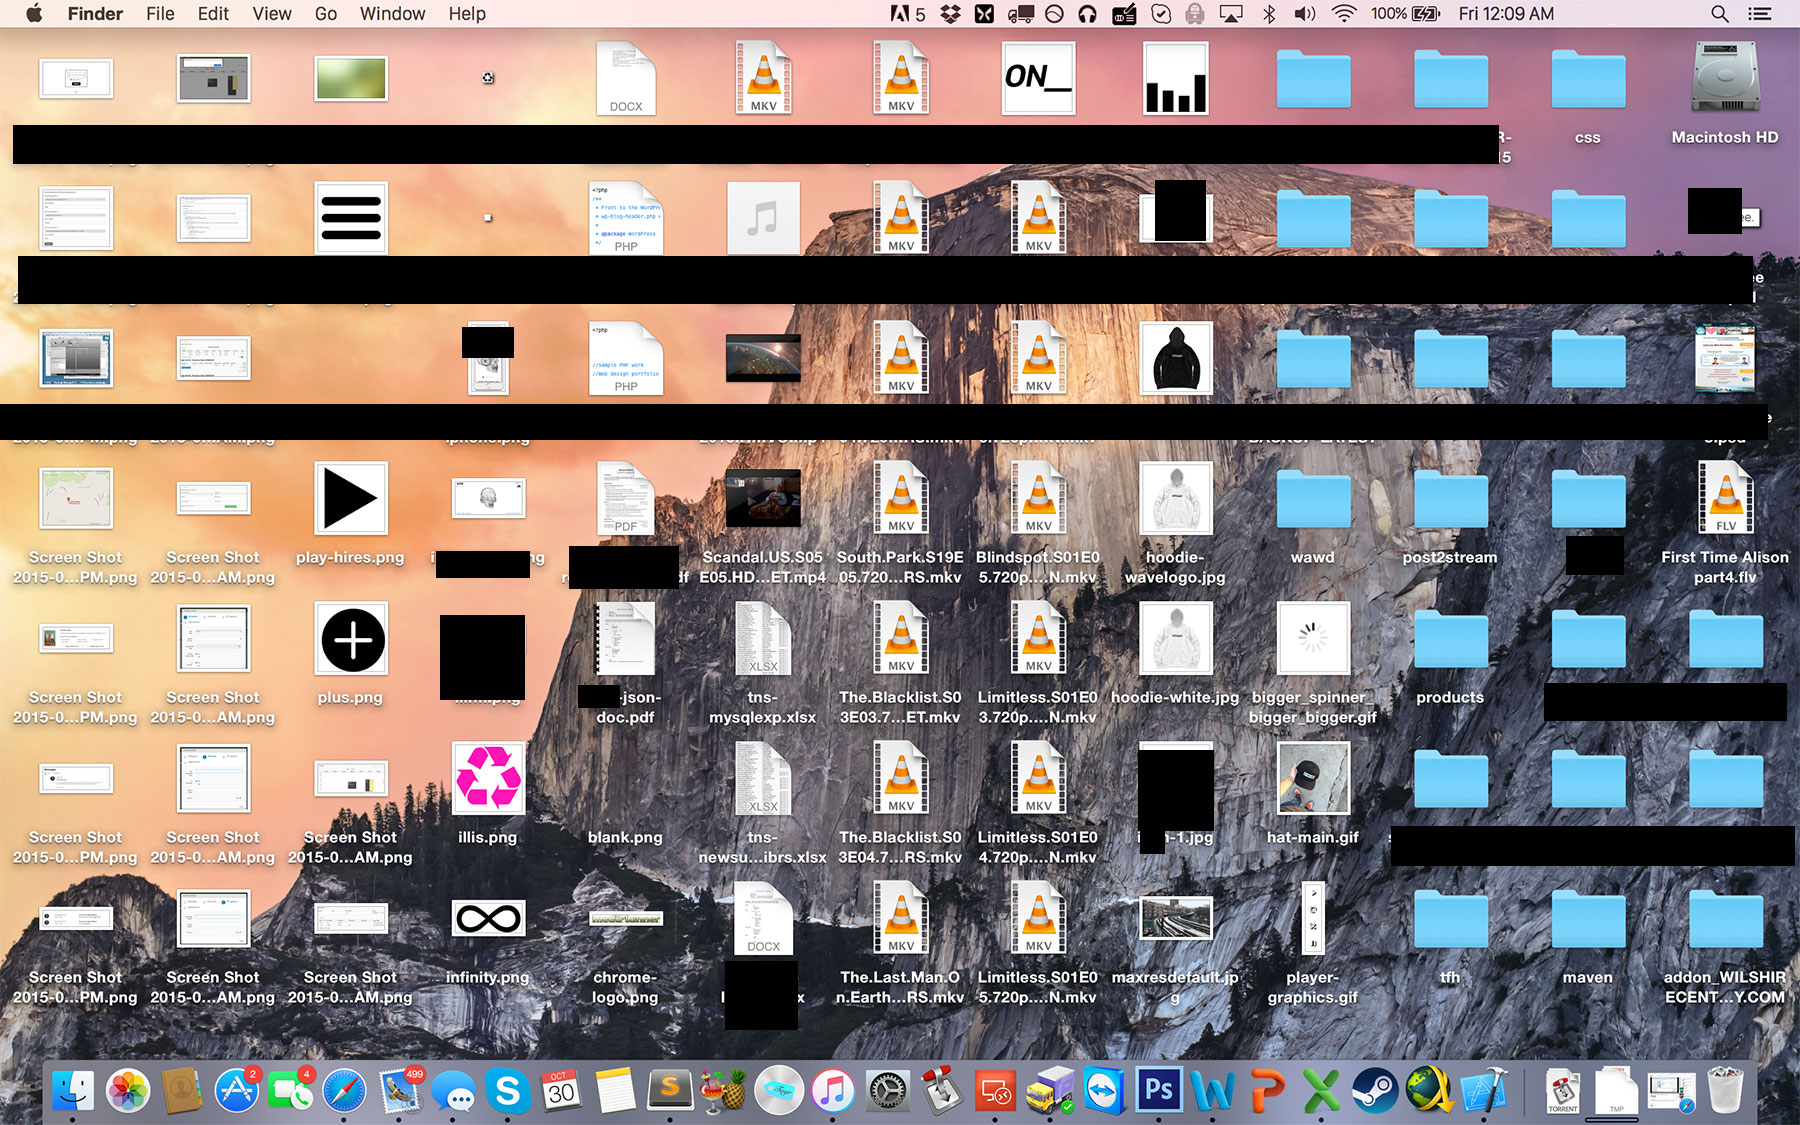Image resolution: width=1800 pixels, height=1125 pixels.
Task: Launch Photos app in the dock
Action: click(x=128, y=1090)
